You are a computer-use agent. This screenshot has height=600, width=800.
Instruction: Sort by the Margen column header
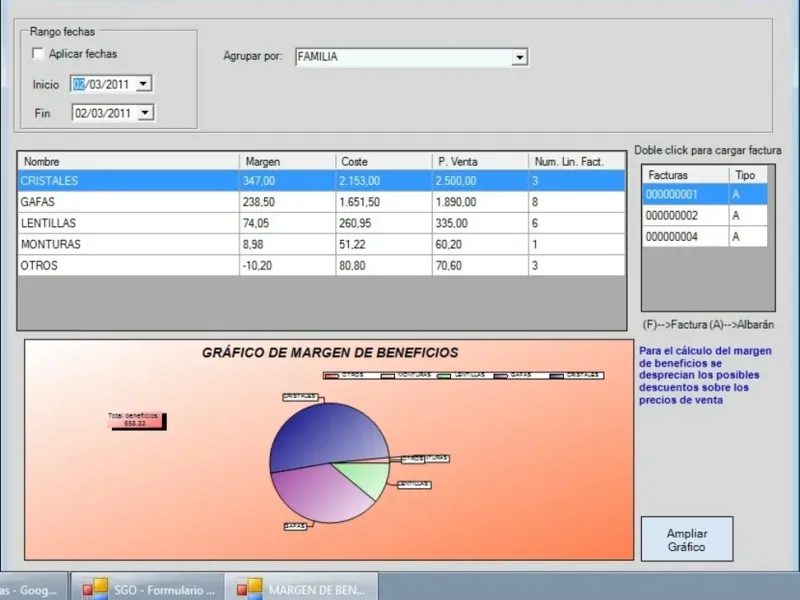click(x=287, y=162)
